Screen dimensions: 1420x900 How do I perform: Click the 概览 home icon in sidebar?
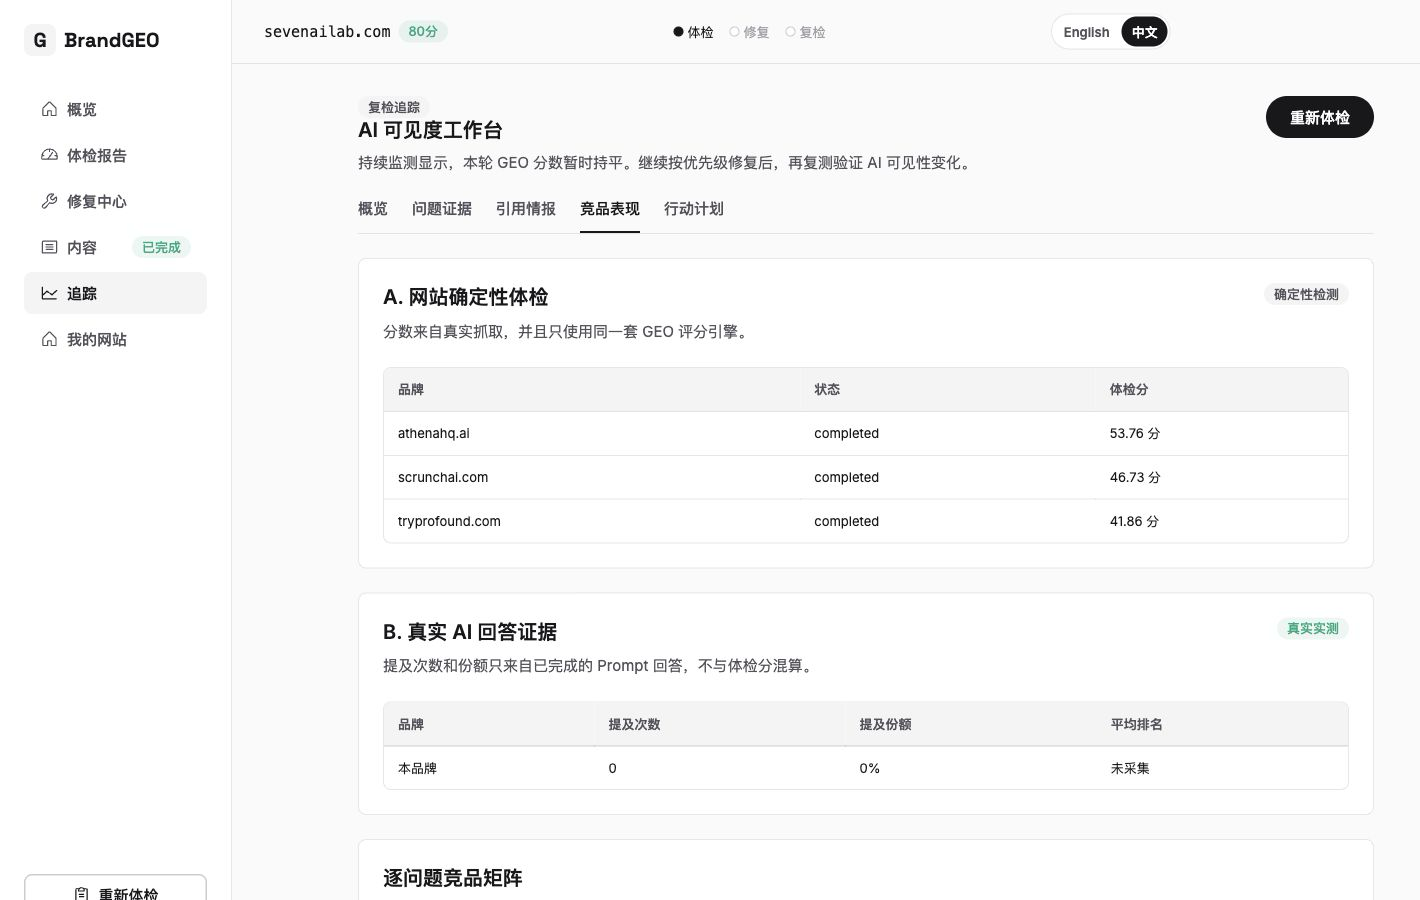[49, 109]
